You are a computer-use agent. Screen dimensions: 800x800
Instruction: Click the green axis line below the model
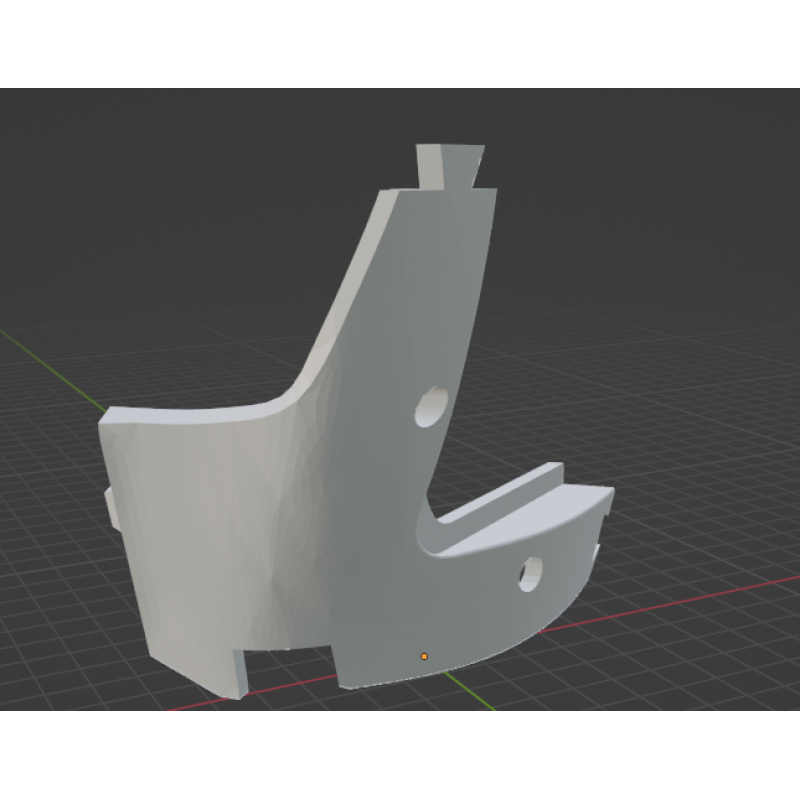click(470, 689)
